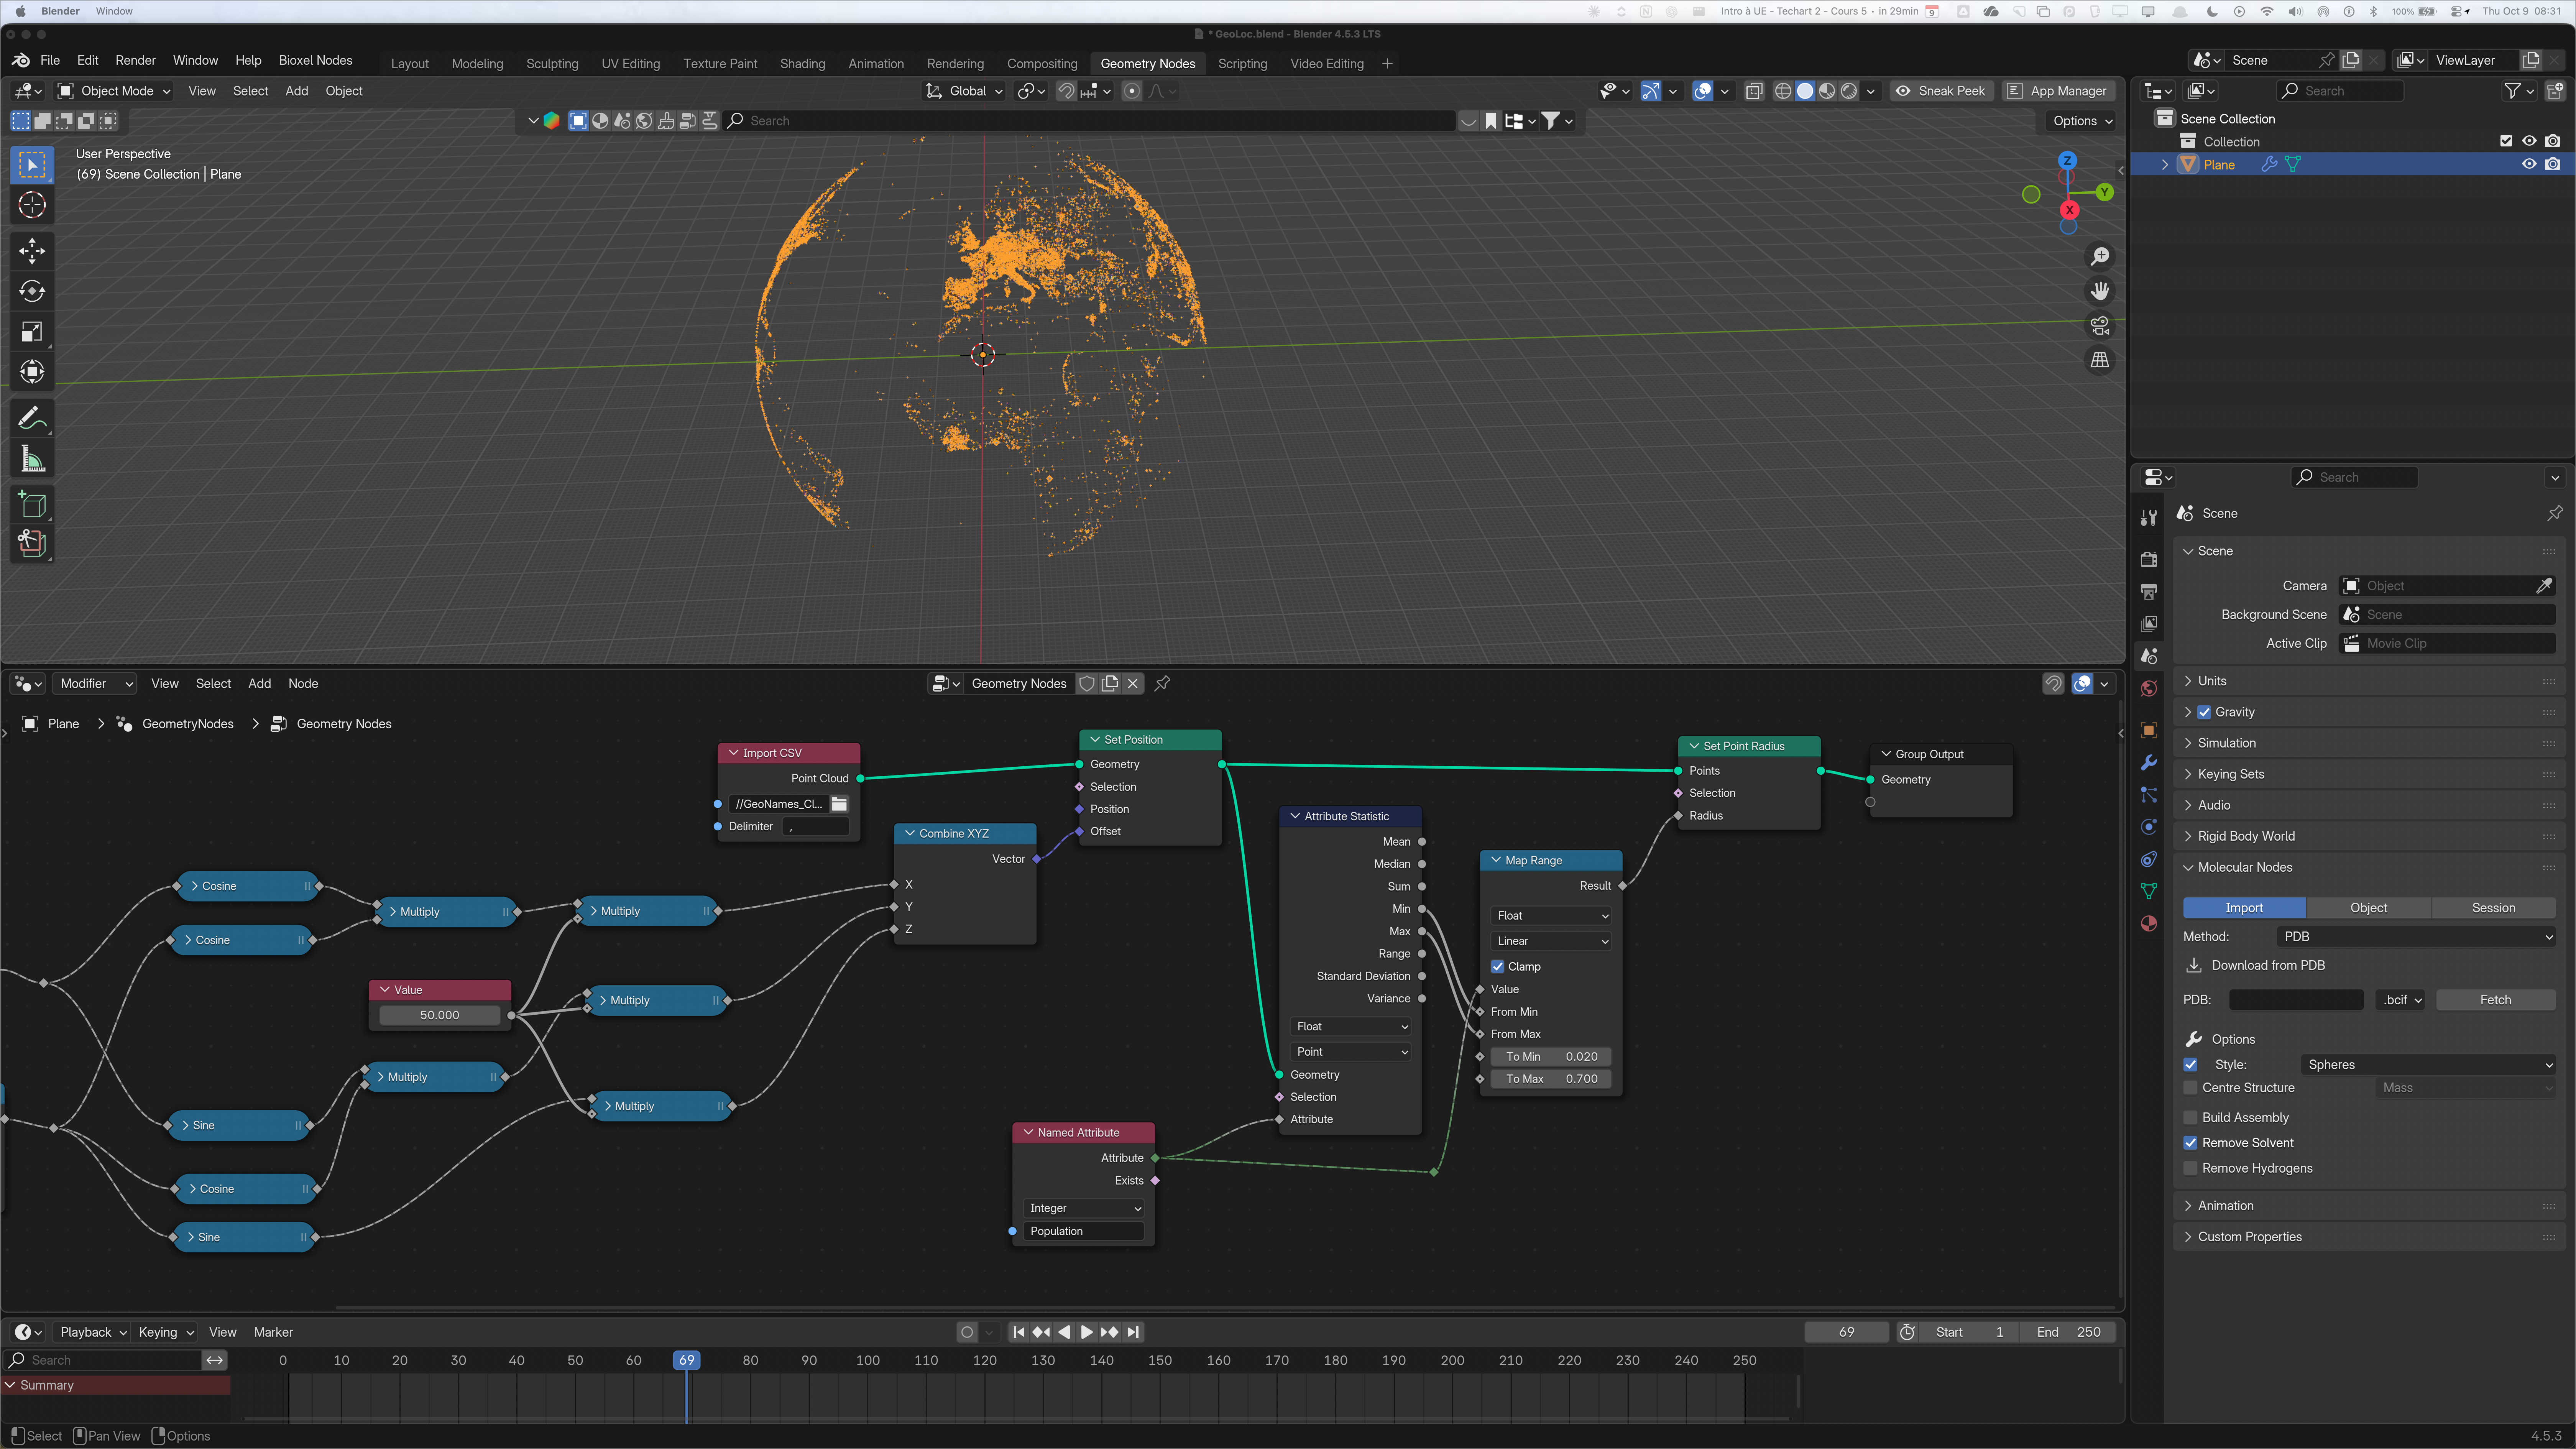Viewport: 2576px width, 1449px height.
Task: Click the Options button in the viewport header
Action: [x=2082, y=121]
